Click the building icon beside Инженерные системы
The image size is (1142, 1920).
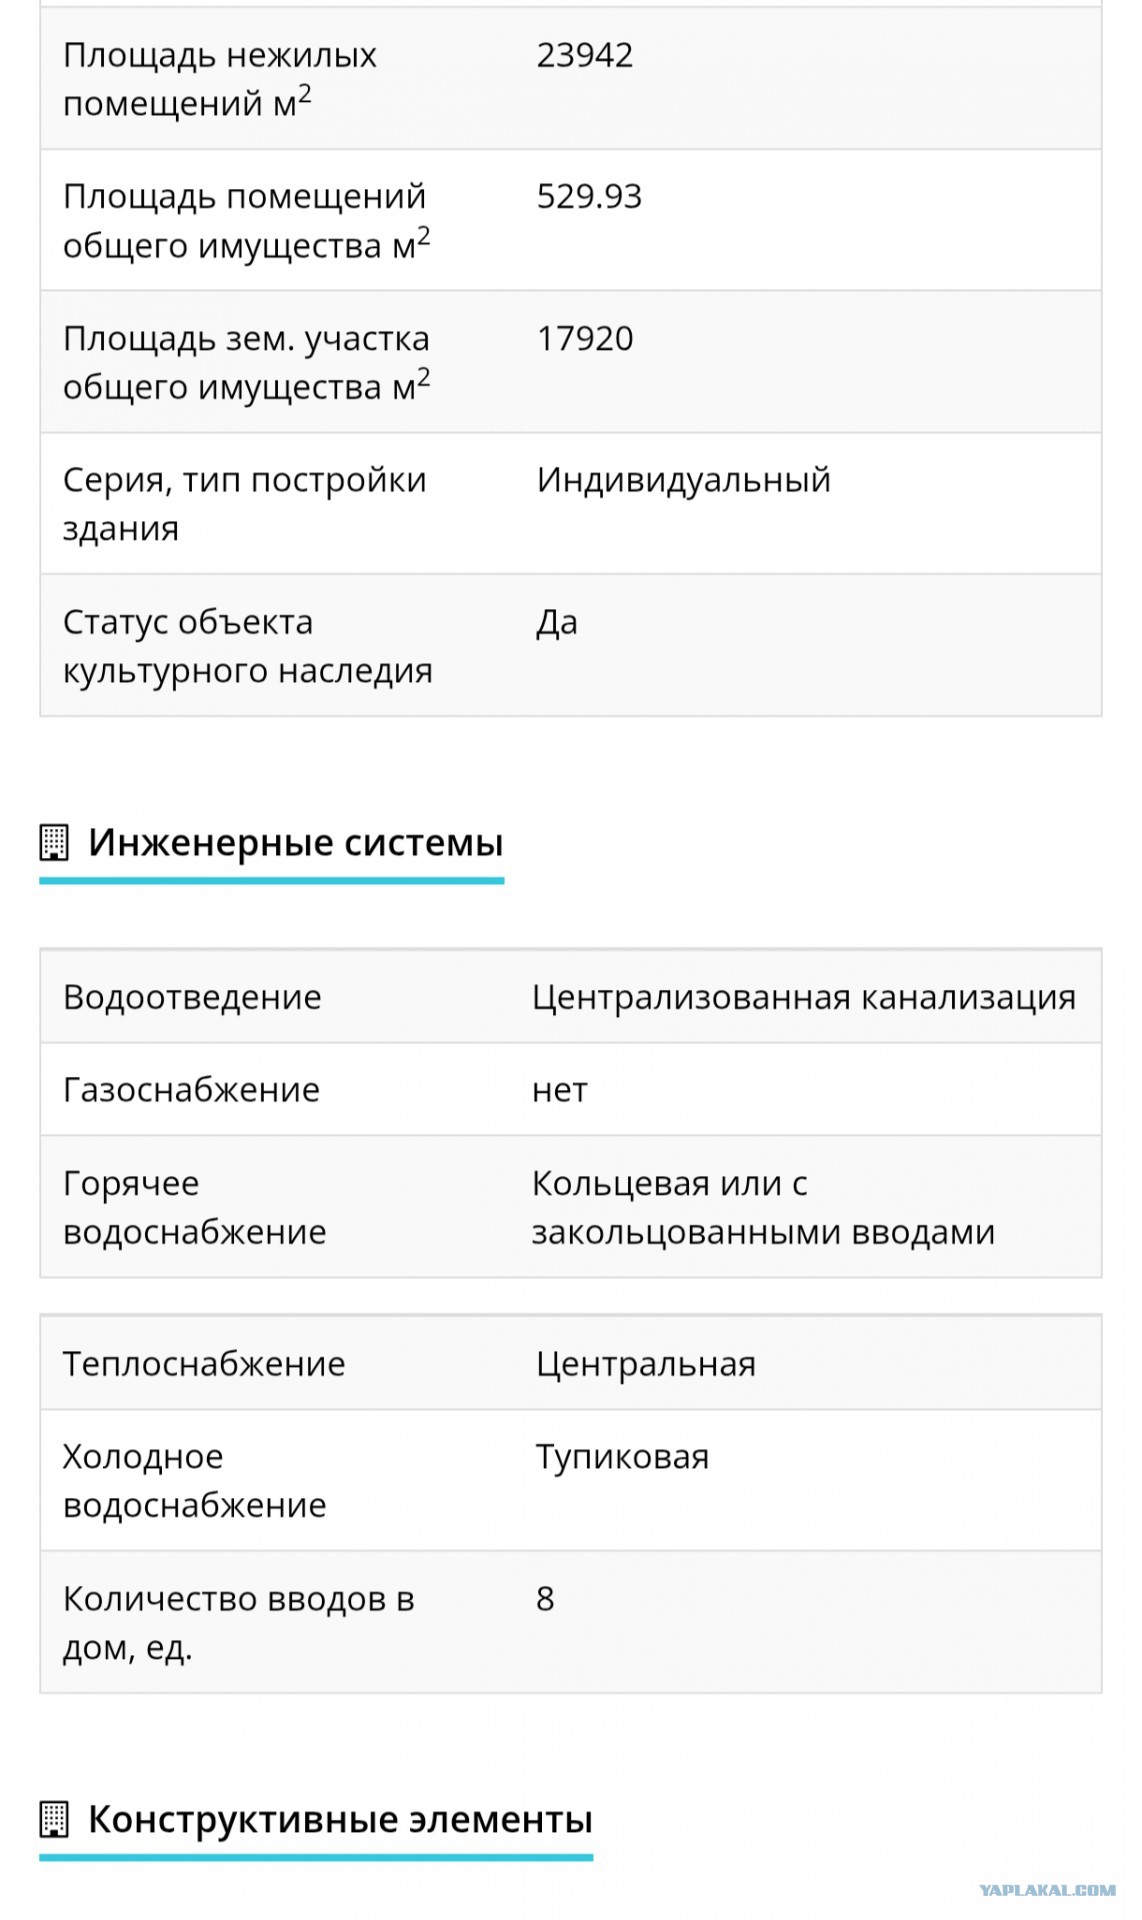[53, 843]
